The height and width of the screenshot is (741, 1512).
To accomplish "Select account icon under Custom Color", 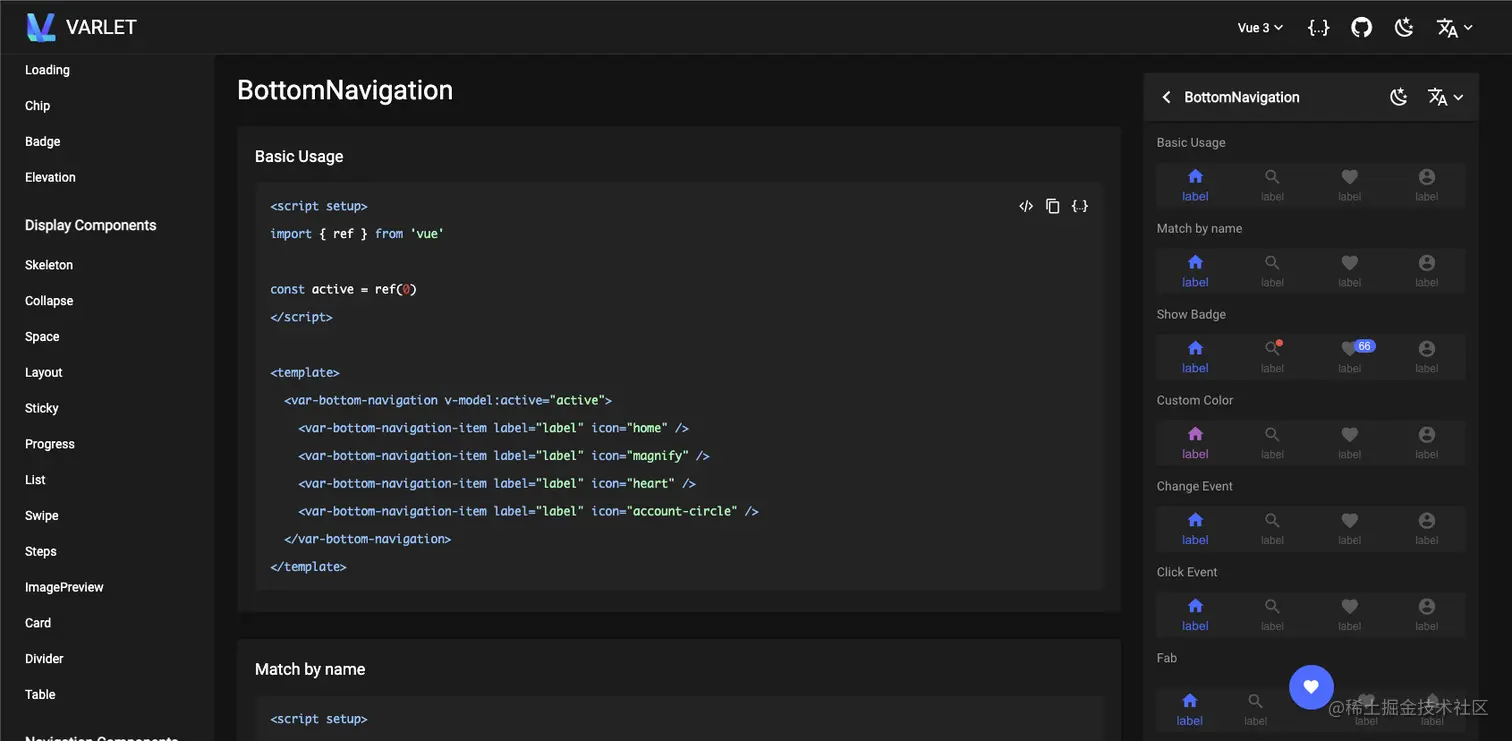I will (x=1427, y=441).
